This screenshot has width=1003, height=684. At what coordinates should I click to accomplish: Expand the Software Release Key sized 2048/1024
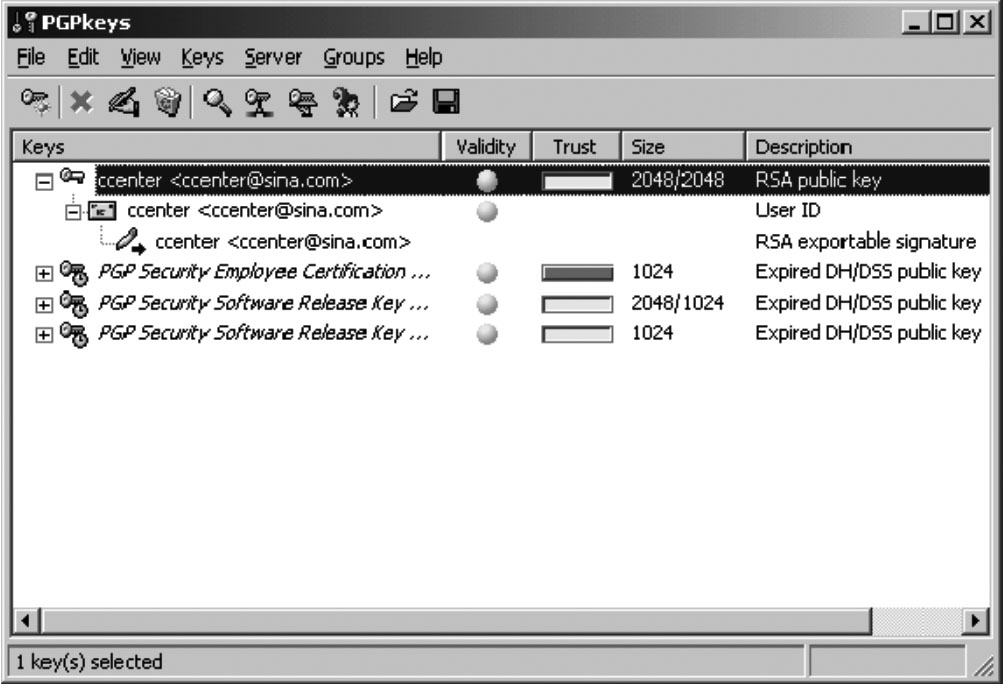[x=43, y=305]
